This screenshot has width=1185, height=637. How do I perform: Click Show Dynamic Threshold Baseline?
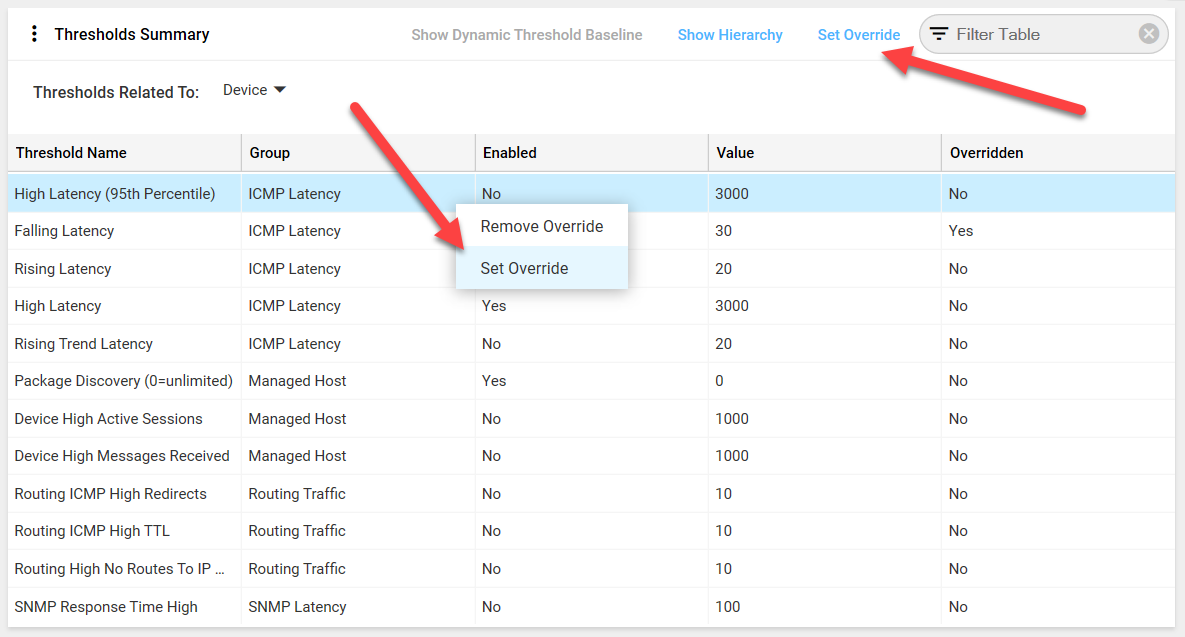[526, 34]
